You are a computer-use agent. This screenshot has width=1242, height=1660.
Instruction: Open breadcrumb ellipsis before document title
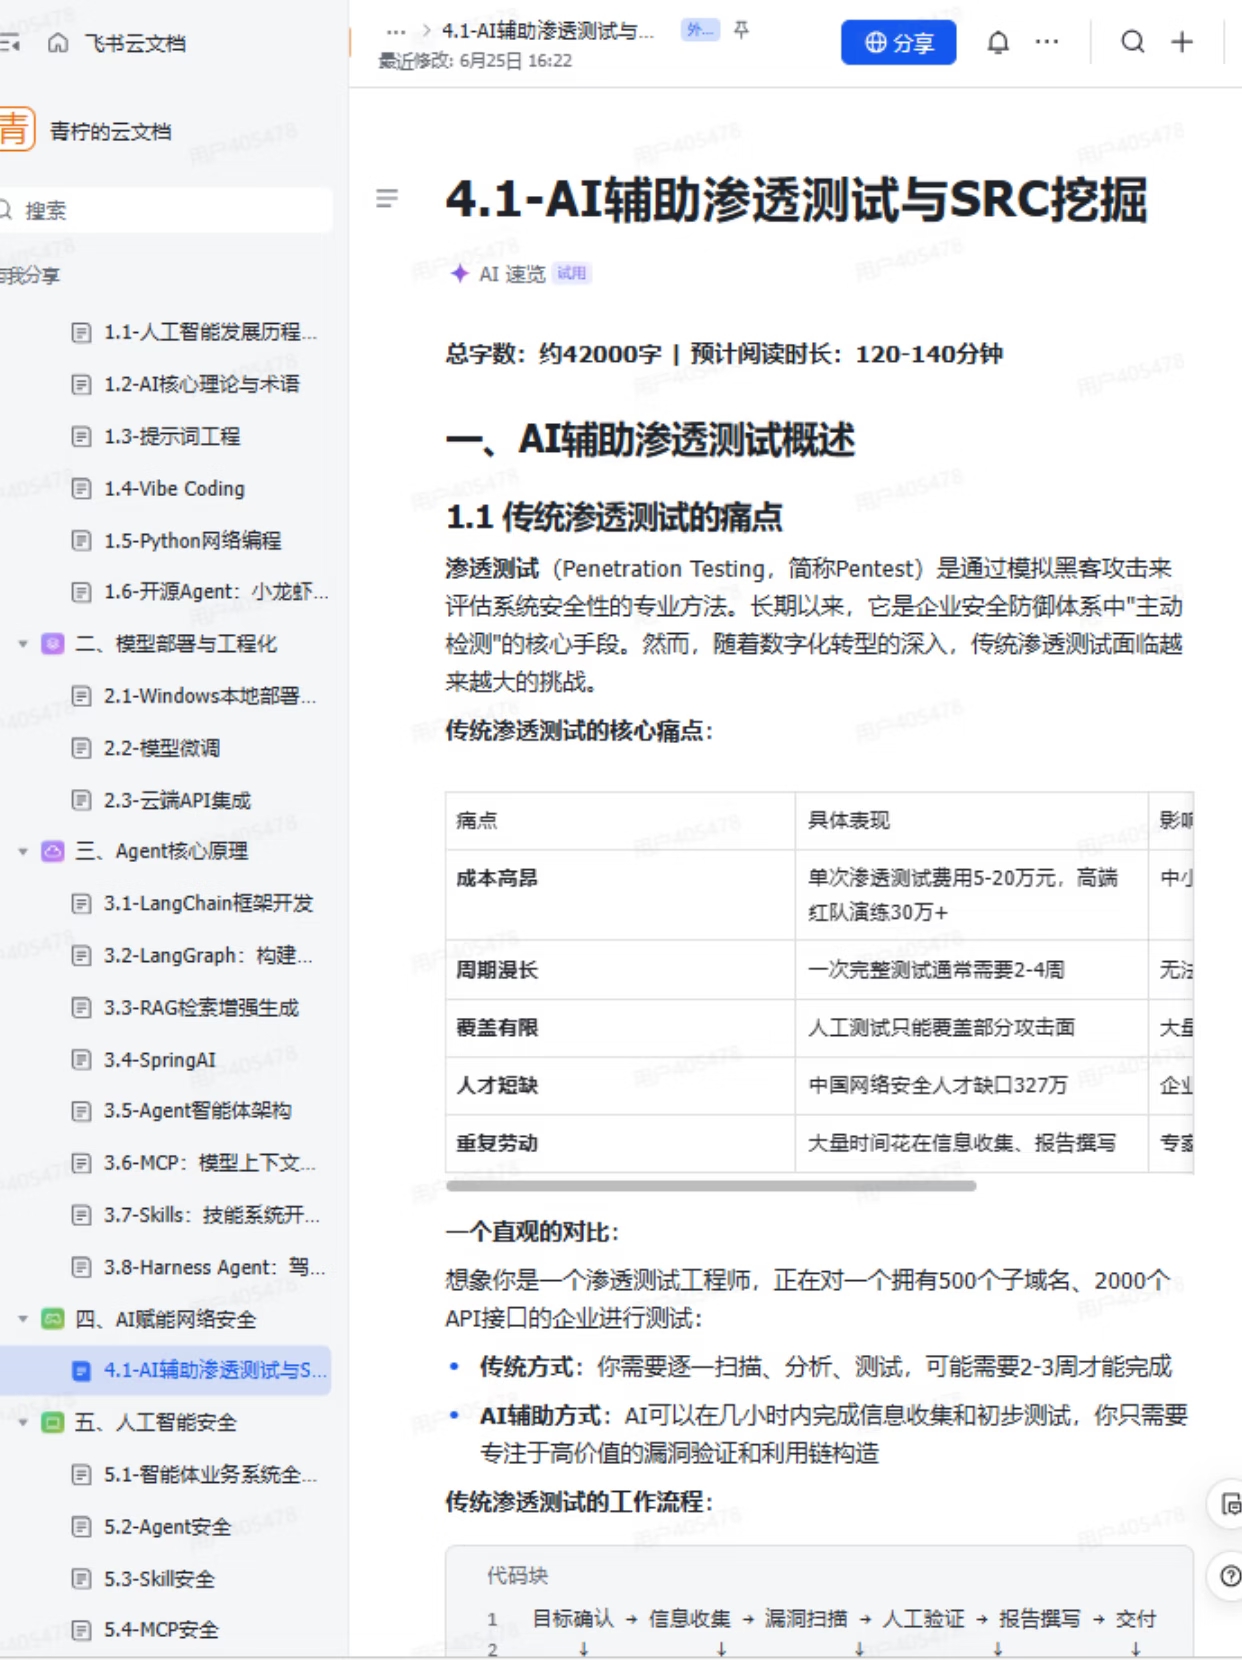396,32
